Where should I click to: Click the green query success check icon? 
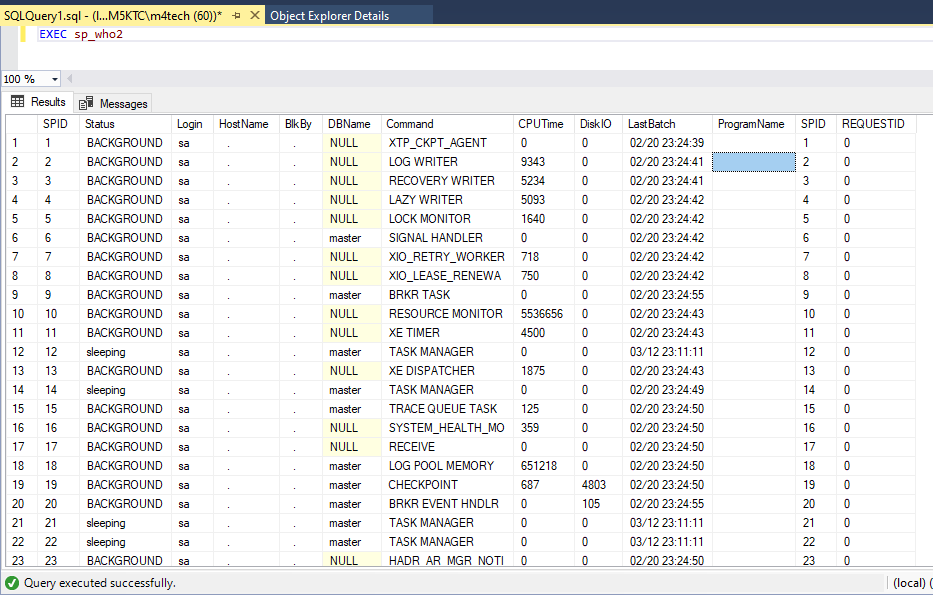pos(12,582)
